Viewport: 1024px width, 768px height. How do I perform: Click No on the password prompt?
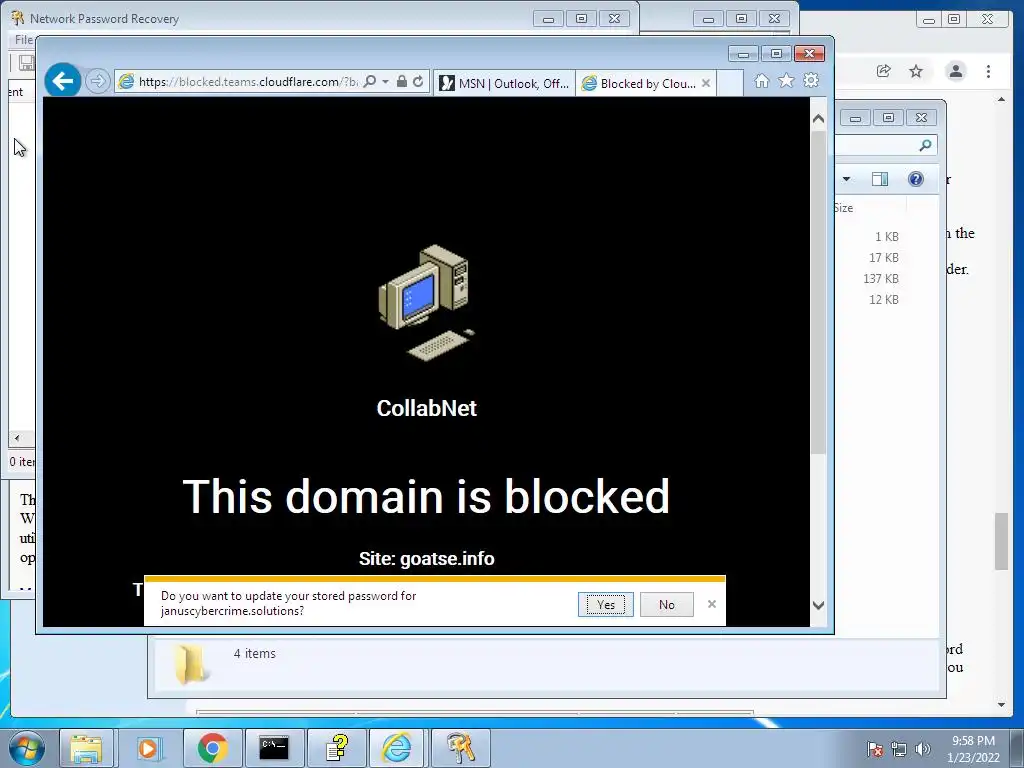667,605
